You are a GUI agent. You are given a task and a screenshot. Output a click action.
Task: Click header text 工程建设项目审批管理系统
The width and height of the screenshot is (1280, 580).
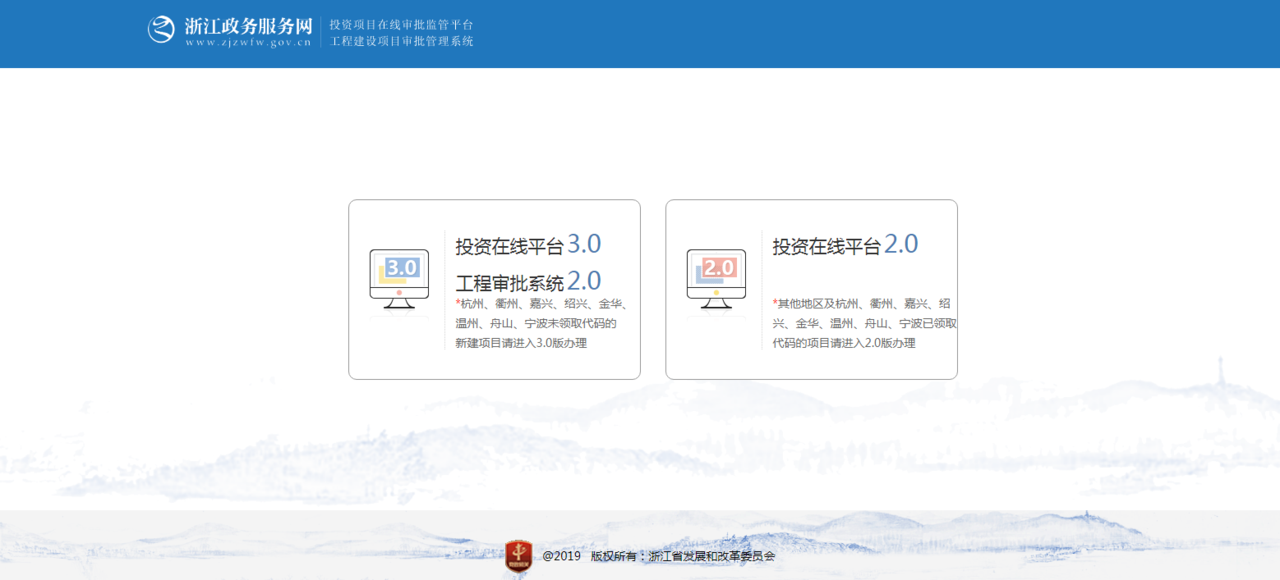[401, 42]
